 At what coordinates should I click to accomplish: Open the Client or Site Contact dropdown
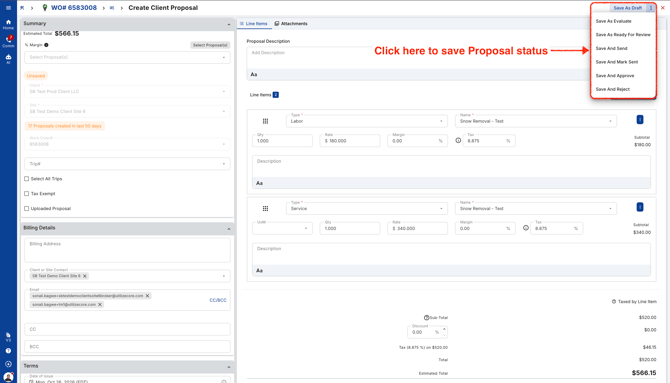coord(127,276)
